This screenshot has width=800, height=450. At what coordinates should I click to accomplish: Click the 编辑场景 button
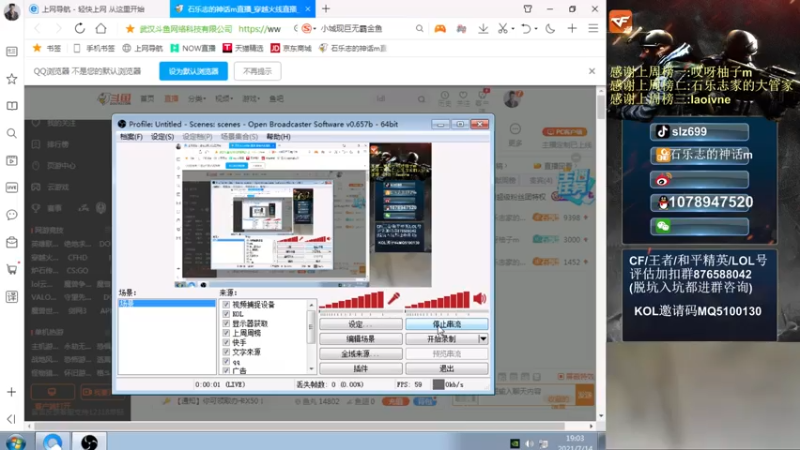click(361, 339)
